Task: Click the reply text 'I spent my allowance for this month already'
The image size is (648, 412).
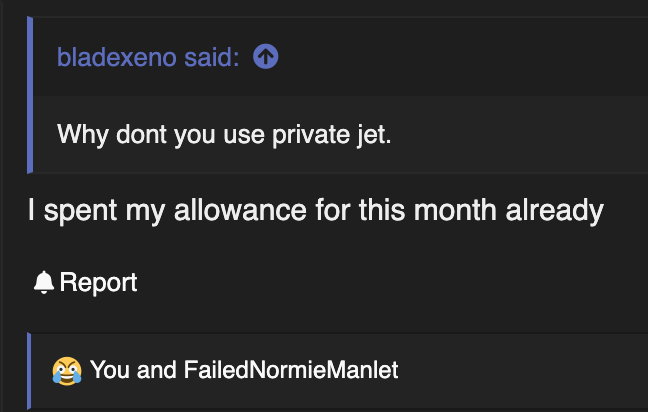Action: pyautogui.click(x=316, y=211)
